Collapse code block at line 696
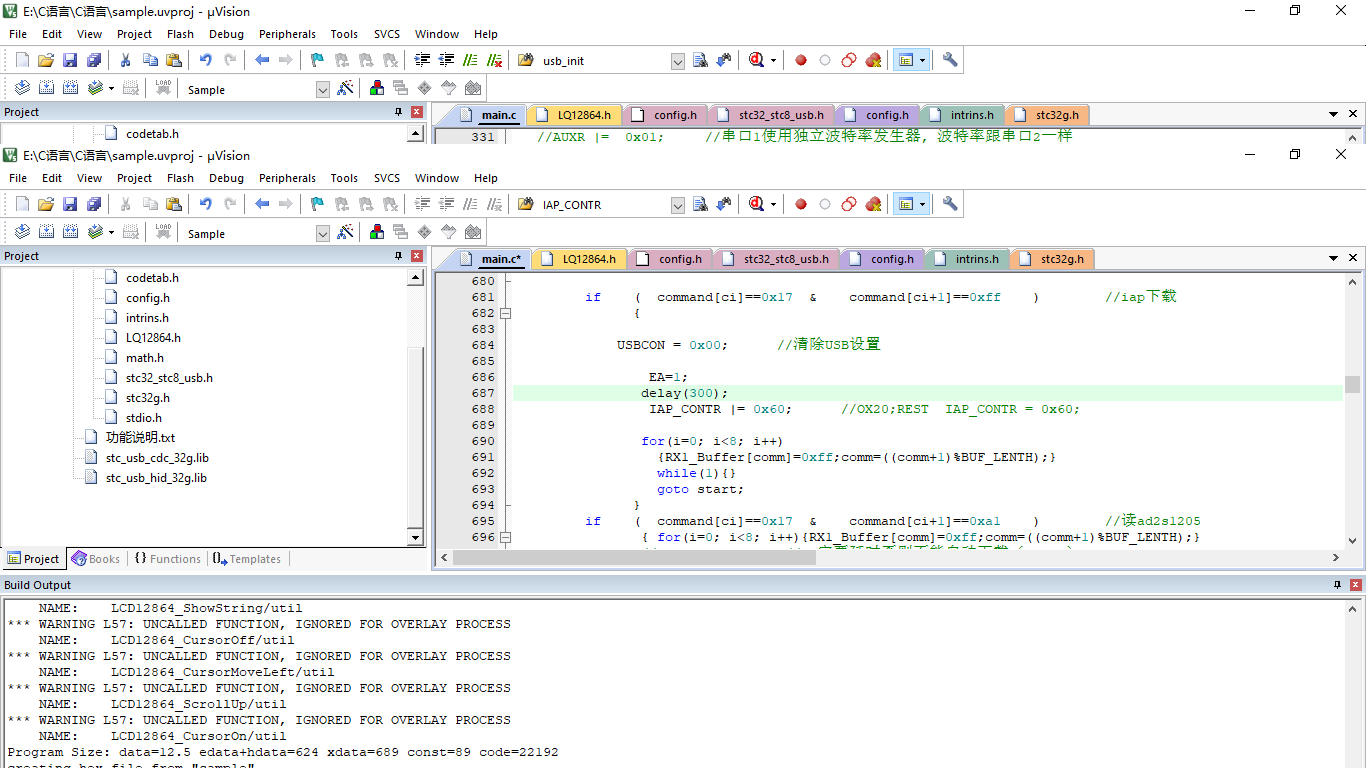The height and width of the screenshot is (768, 1366). coord(505,537)
